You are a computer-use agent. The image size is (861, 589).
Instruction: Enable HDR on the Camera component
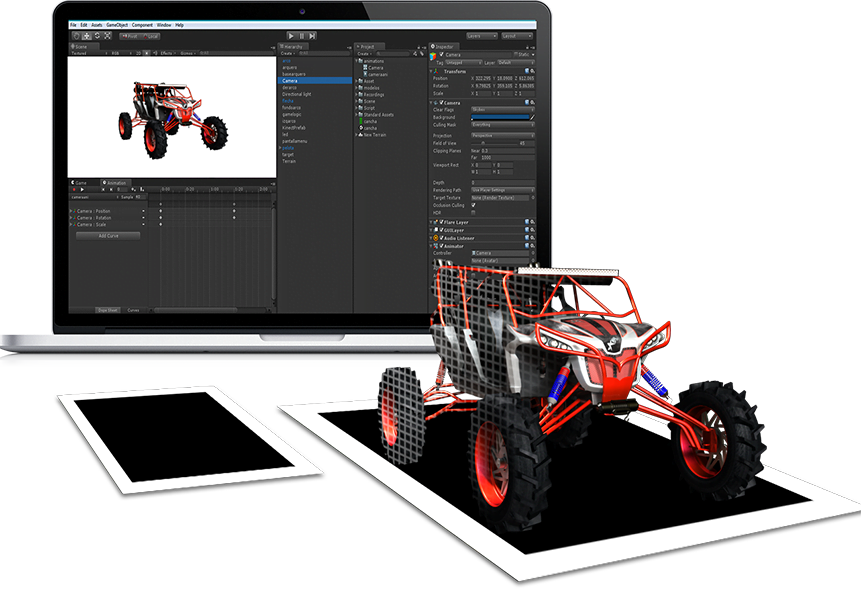tap(473, 212)
